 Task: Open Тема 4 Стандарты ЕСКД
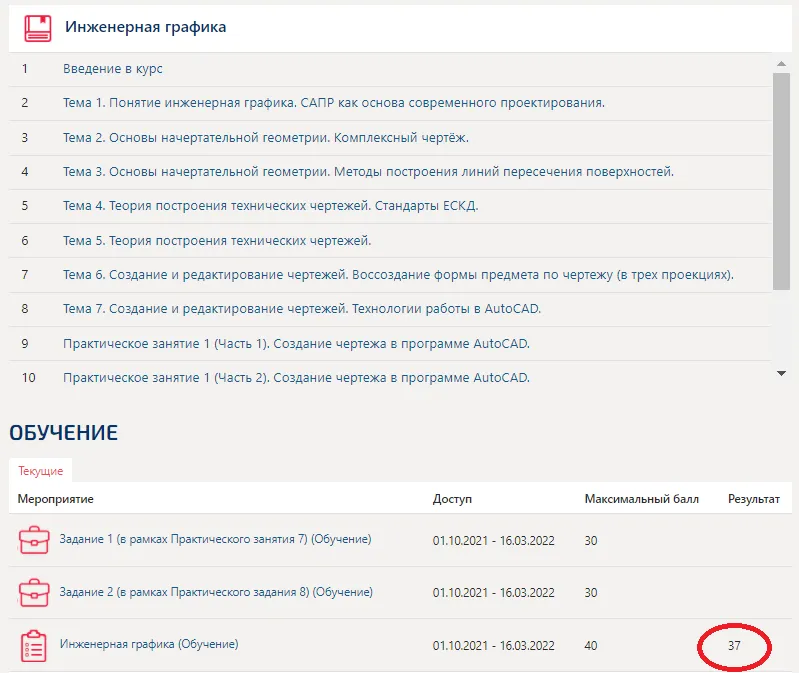pyautogui.click(x=270, y=206)
